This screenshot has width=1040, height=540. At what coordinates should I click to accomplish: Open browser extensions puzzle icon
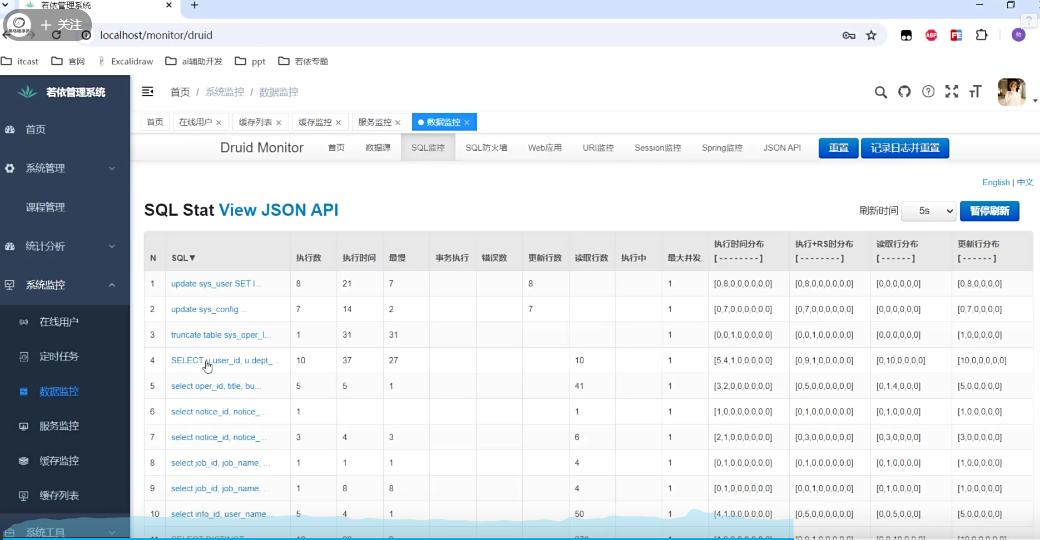click(981, 35)
